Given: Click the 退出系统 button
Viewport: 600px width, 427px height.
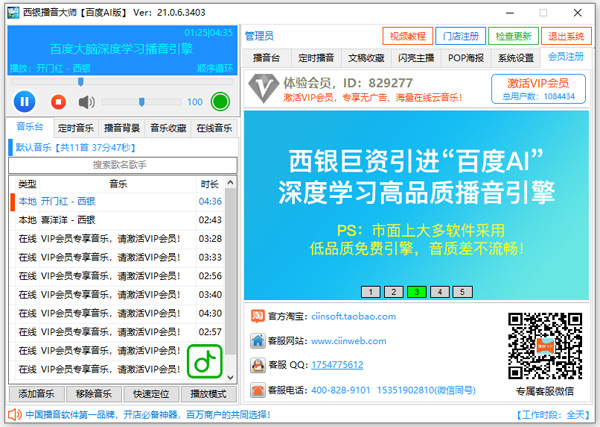Looking at the screenshot, I should coord(566,36).
